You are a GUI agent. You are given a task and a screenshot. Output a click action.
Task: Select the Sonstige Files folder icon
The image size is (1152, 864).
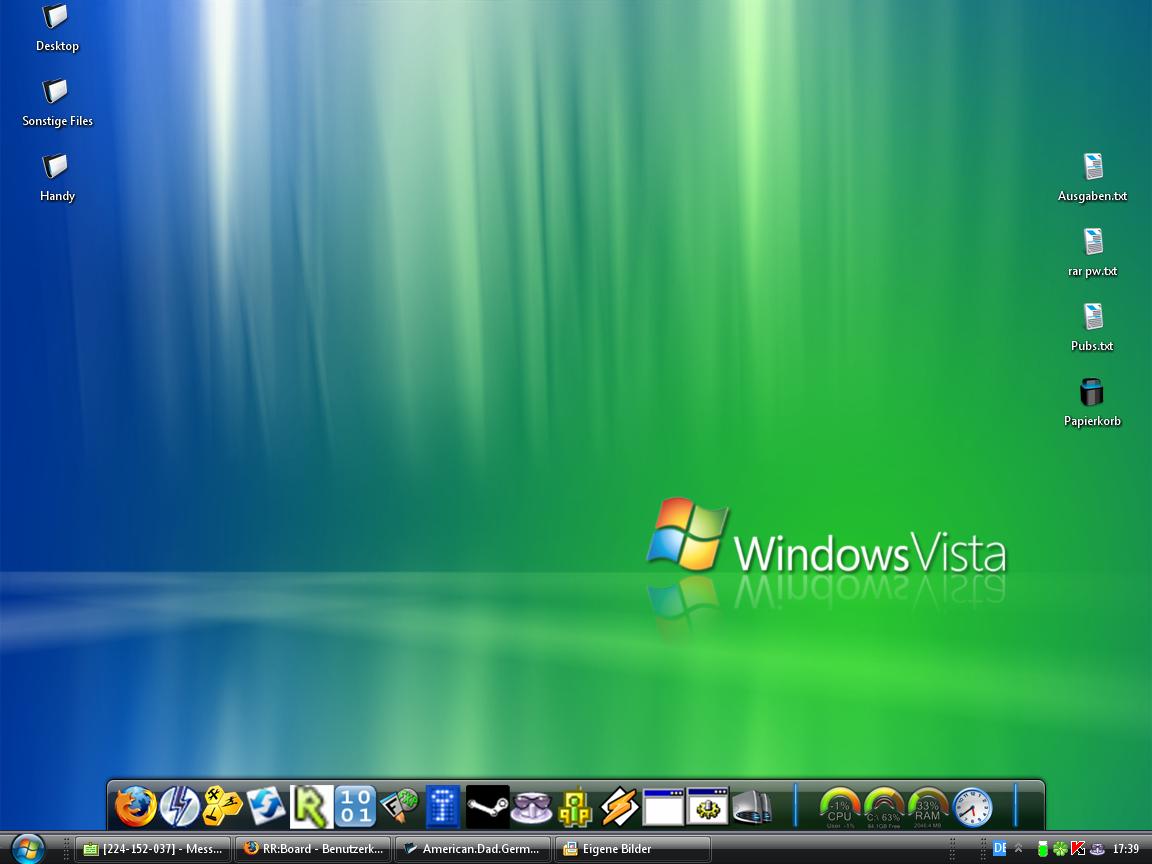coord(57,104)
